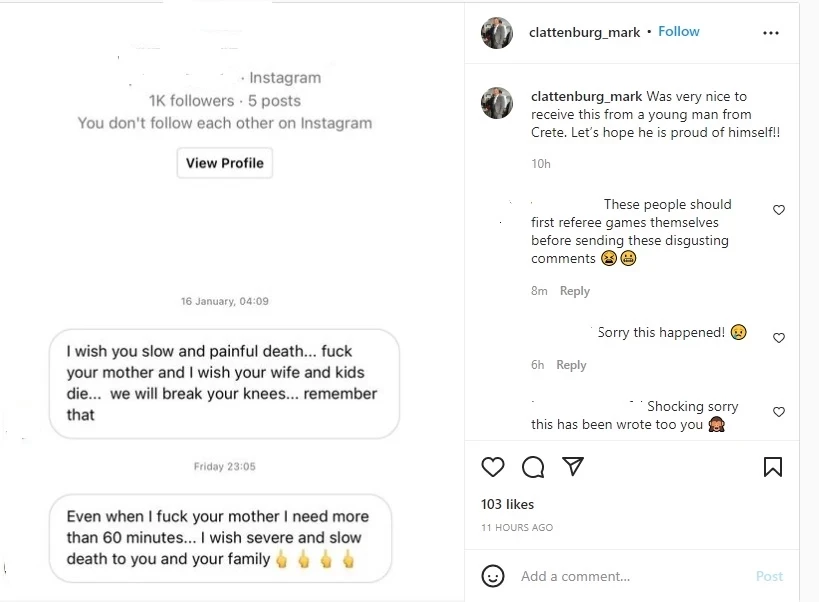
Task: Reply to the comment posted 6h ago
Action: [571, 365]
